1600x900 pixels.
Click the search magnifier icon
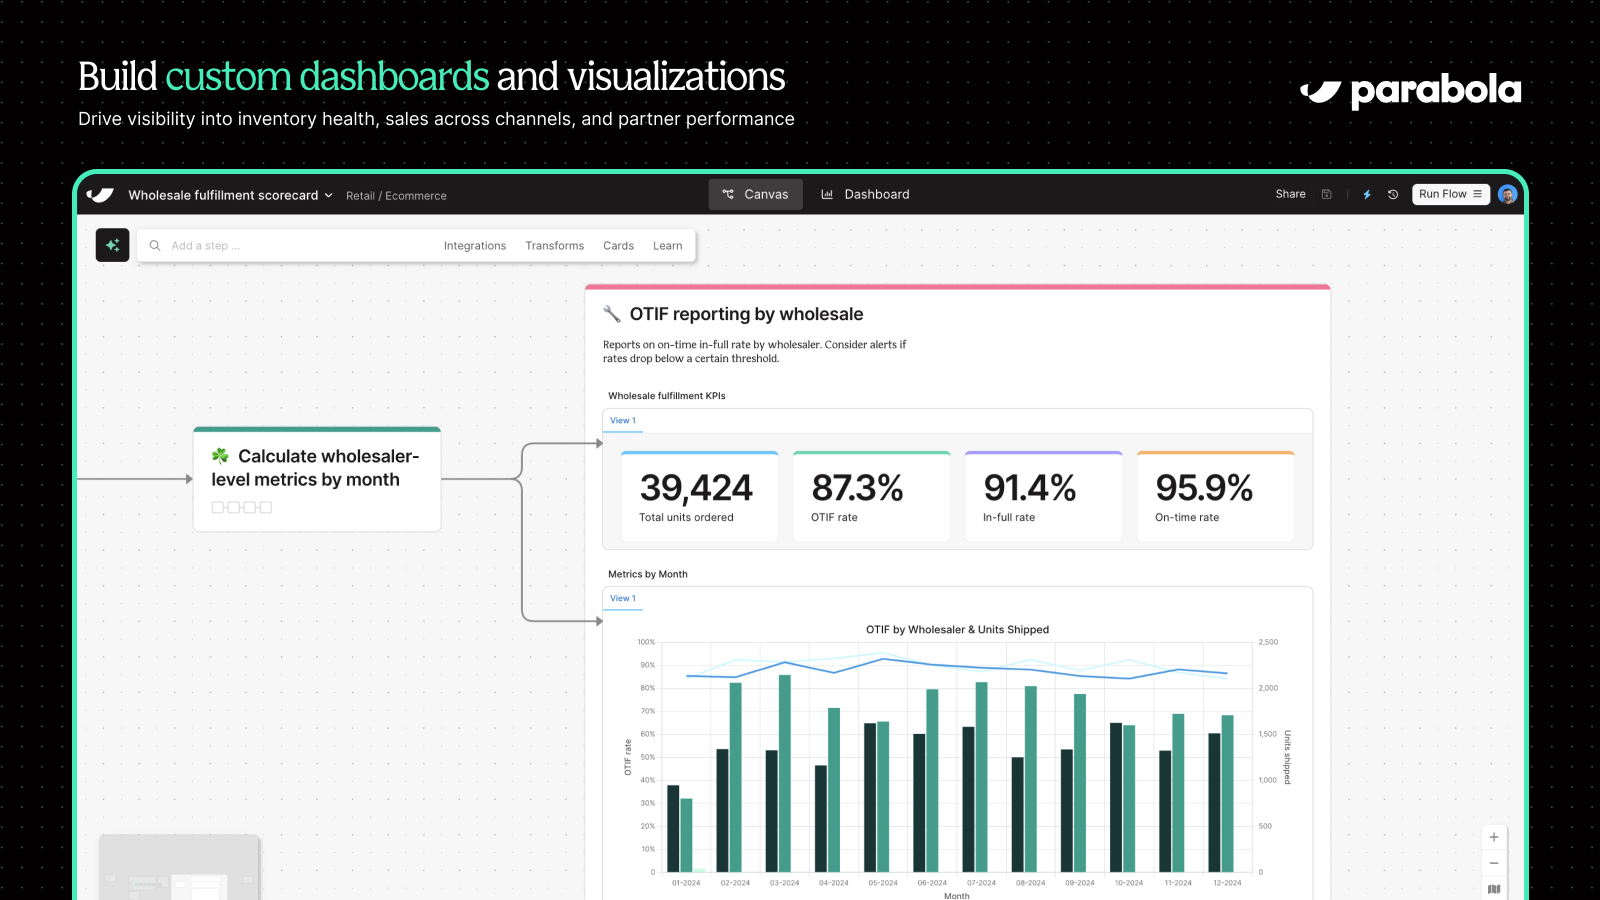155,246
